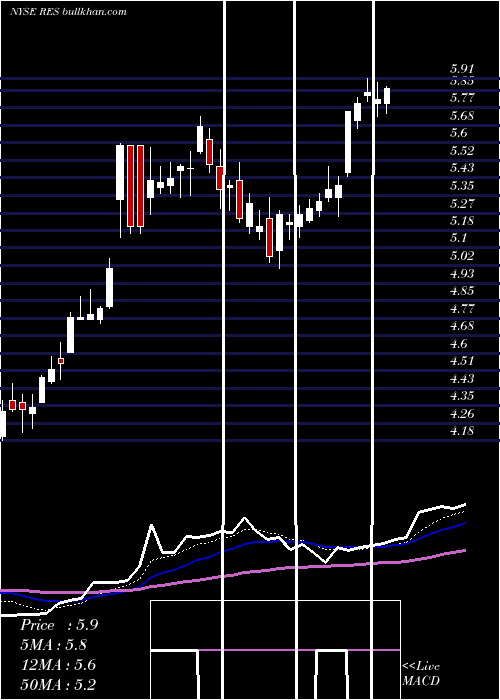500x700 pixels.
Task: Click the 5.02 price level label
Action: 462,256
